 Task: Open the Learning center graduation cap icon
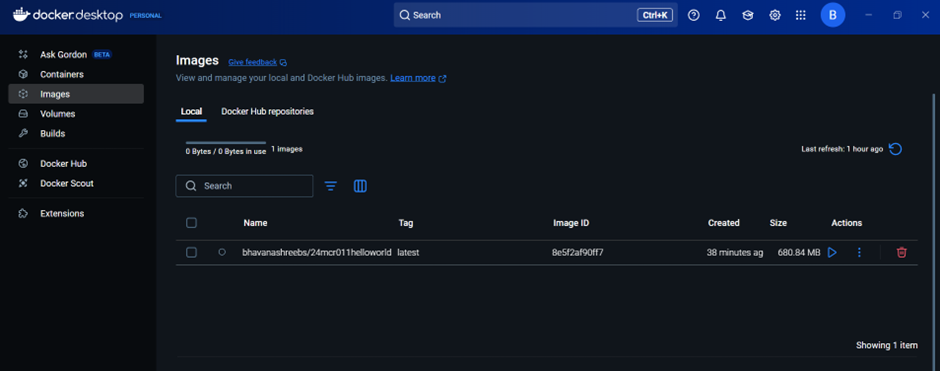pyautogui.click(x=748, y=16)
